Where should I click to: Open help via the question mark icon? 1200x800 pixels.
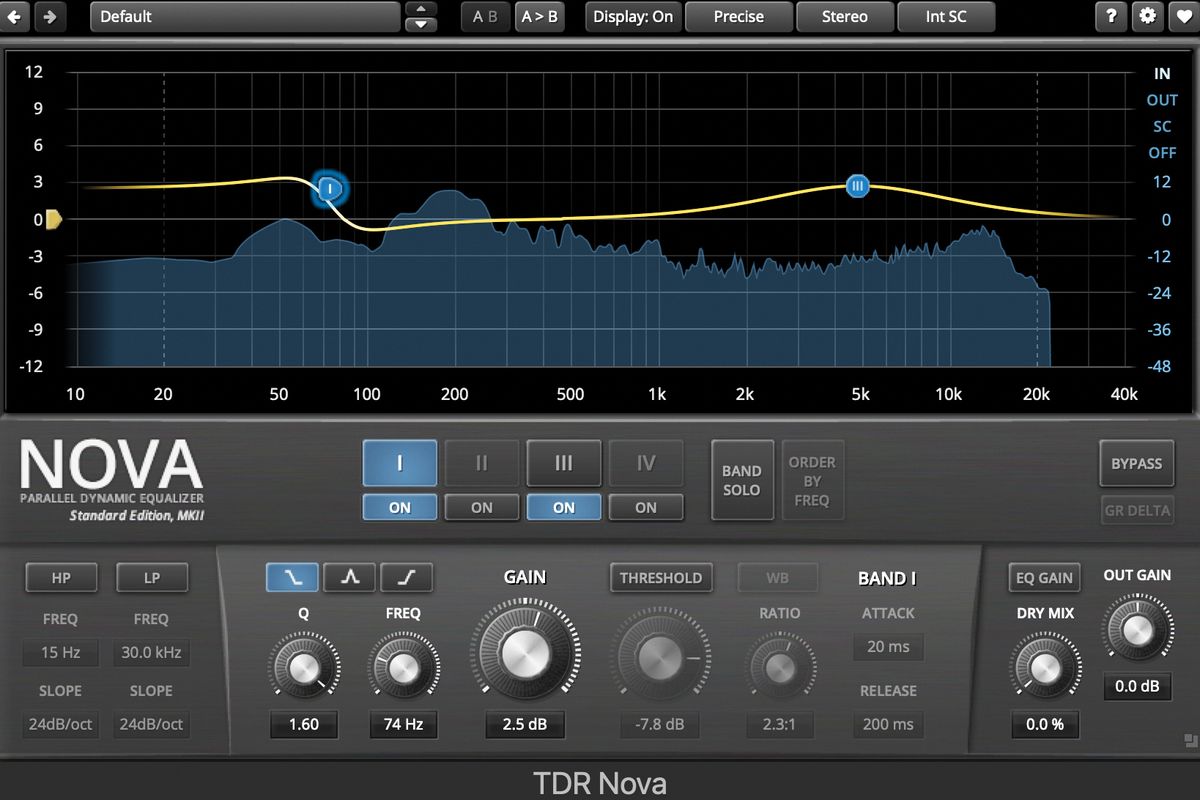click(1110, 17)
